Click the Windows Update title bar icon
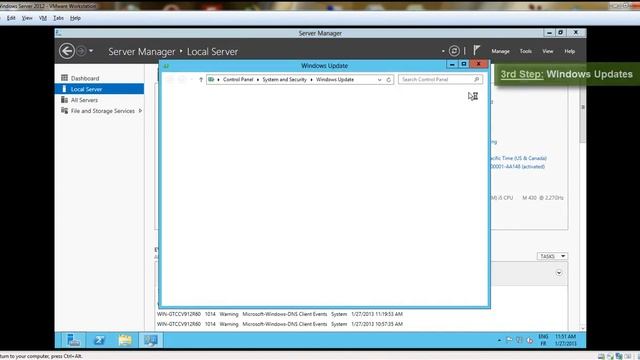This screenshot has height=360, width=640. pyautogui.click(x=166, y=66)
